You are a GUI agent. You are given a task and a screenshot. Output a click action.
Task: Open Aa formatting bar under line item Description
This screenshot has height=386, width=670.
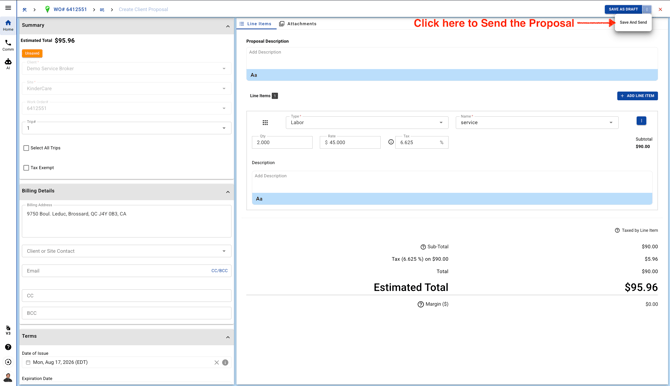pos(452,199)
